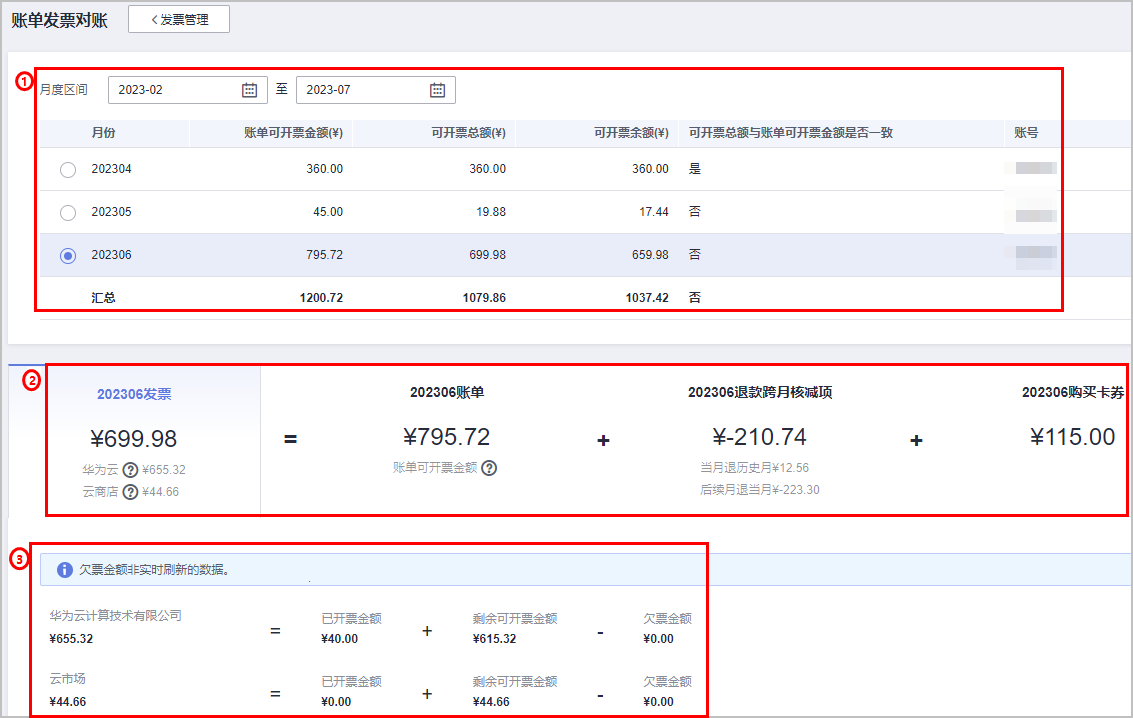Click help icon next to 云商店
Viewport: 1133px width, 718px height.
point(130,491)
